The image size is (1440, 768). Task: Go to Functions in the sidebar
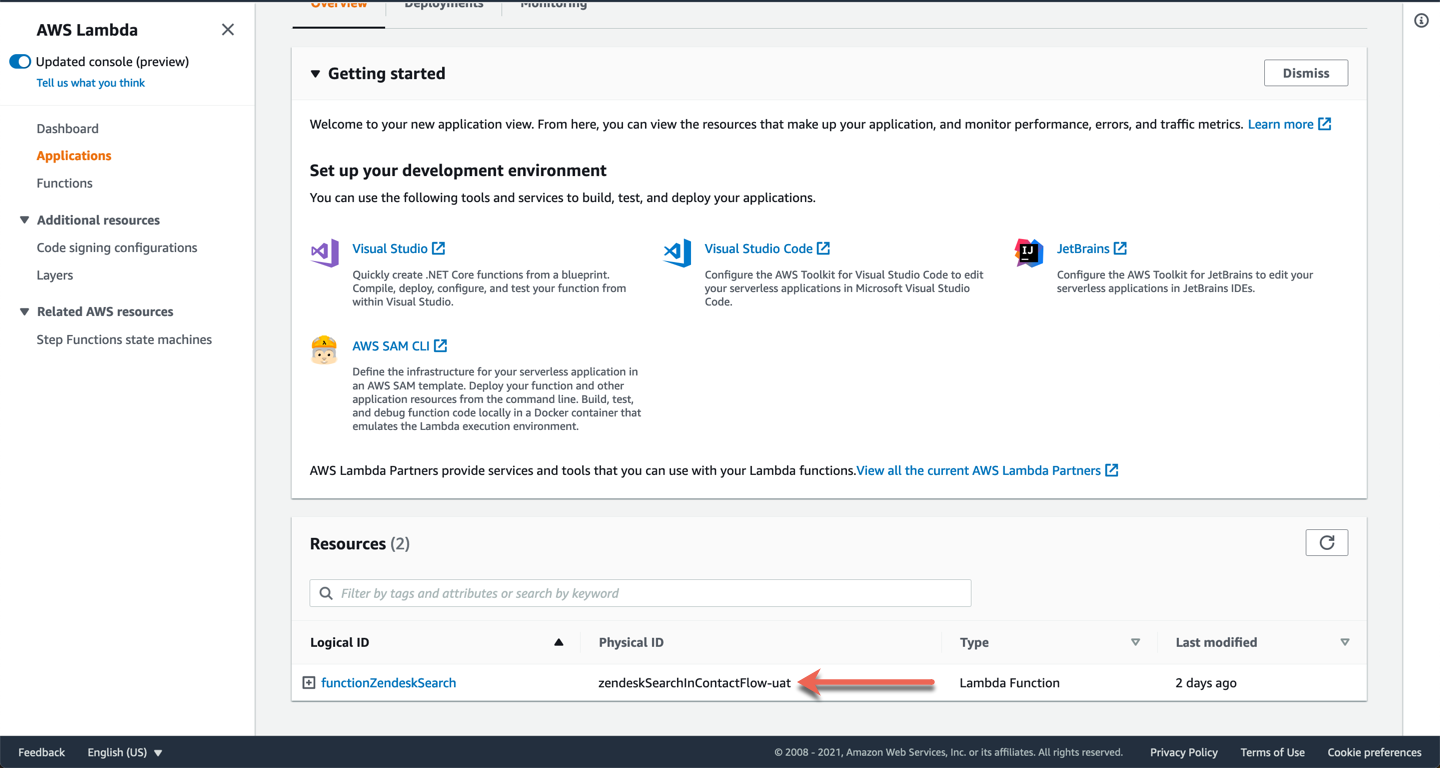64,183
